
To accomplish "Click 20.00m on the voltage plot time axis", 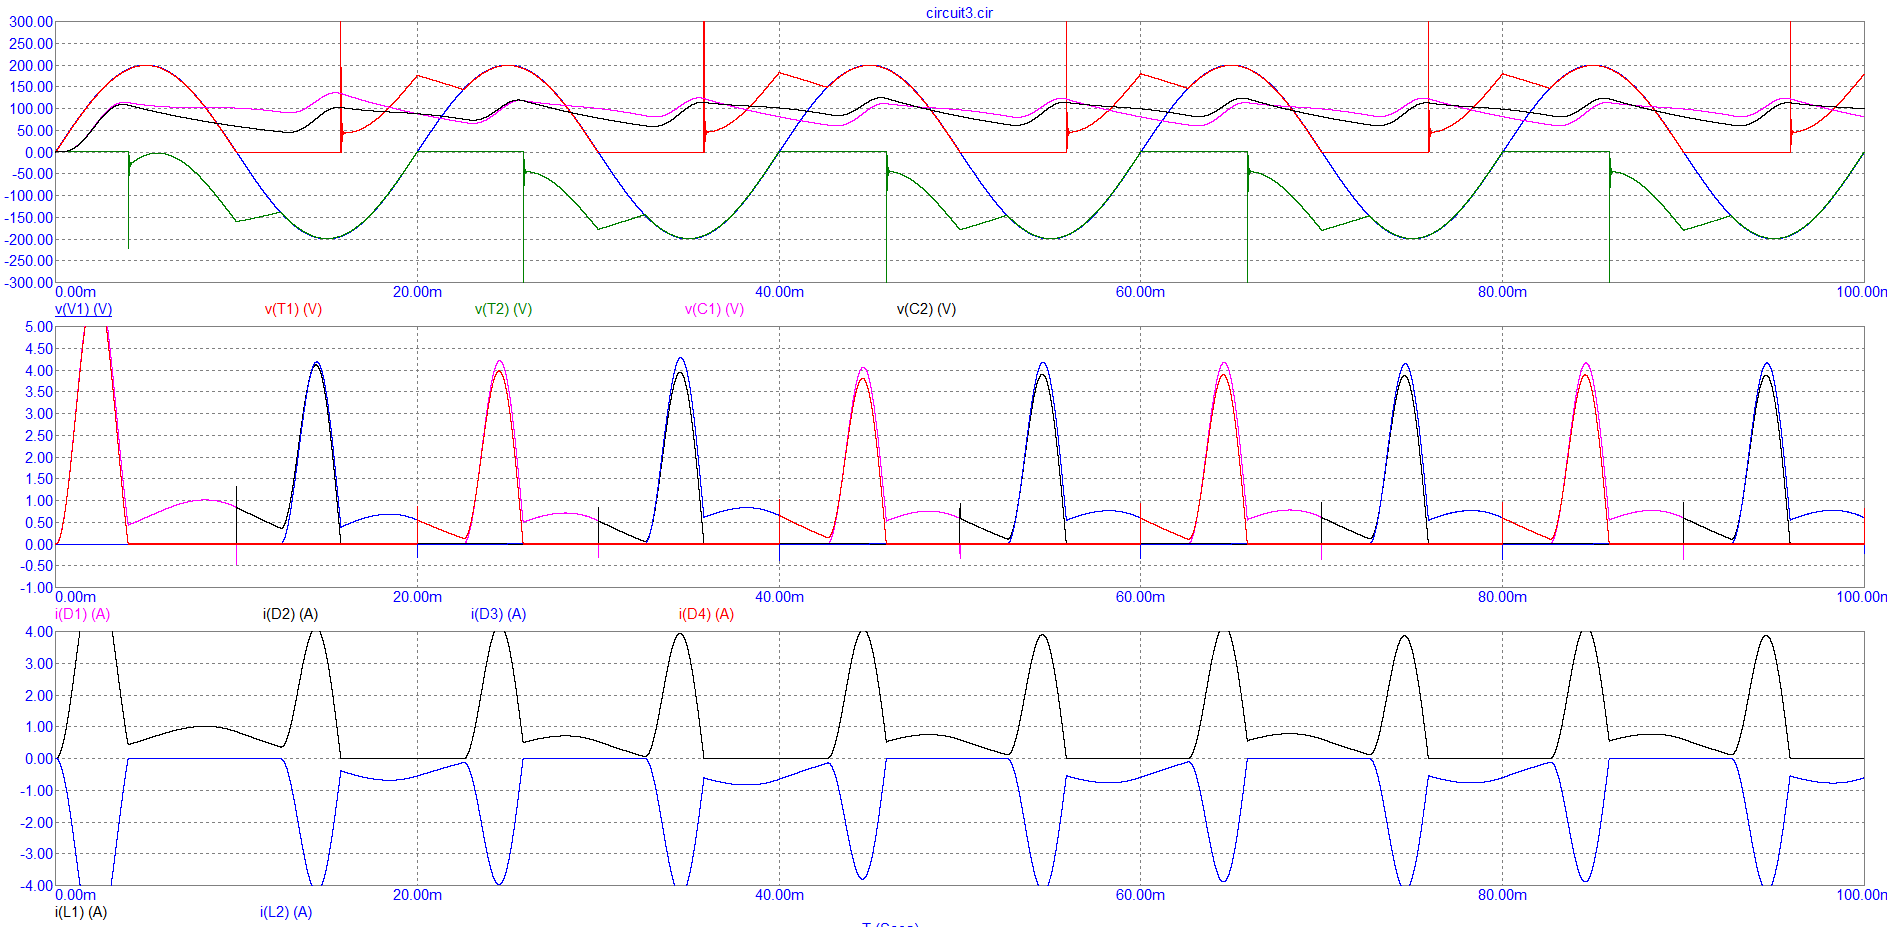I will [x=417, y=292].
